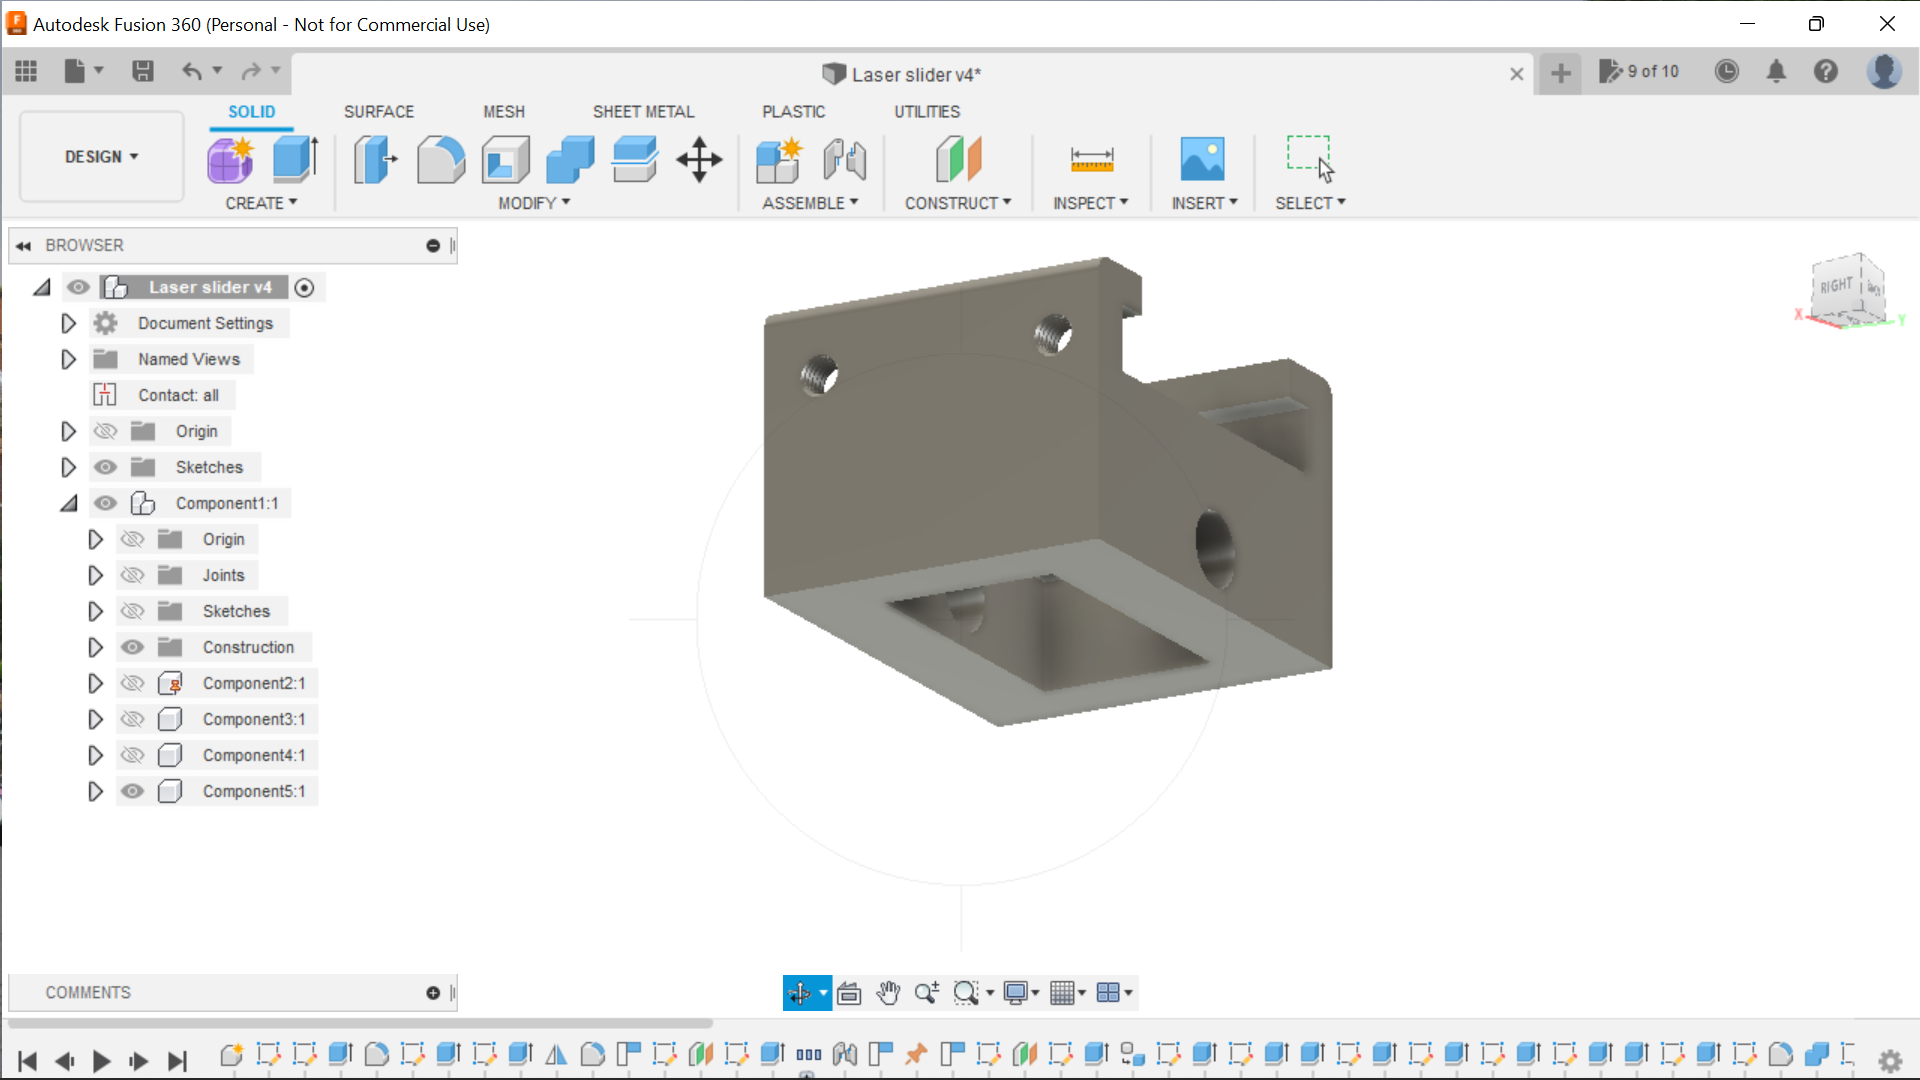Image resolution: width=1920 pixels, height=1080 pixels.
Task: Hide the top-level Sketches folder
Action: (105, 468)
